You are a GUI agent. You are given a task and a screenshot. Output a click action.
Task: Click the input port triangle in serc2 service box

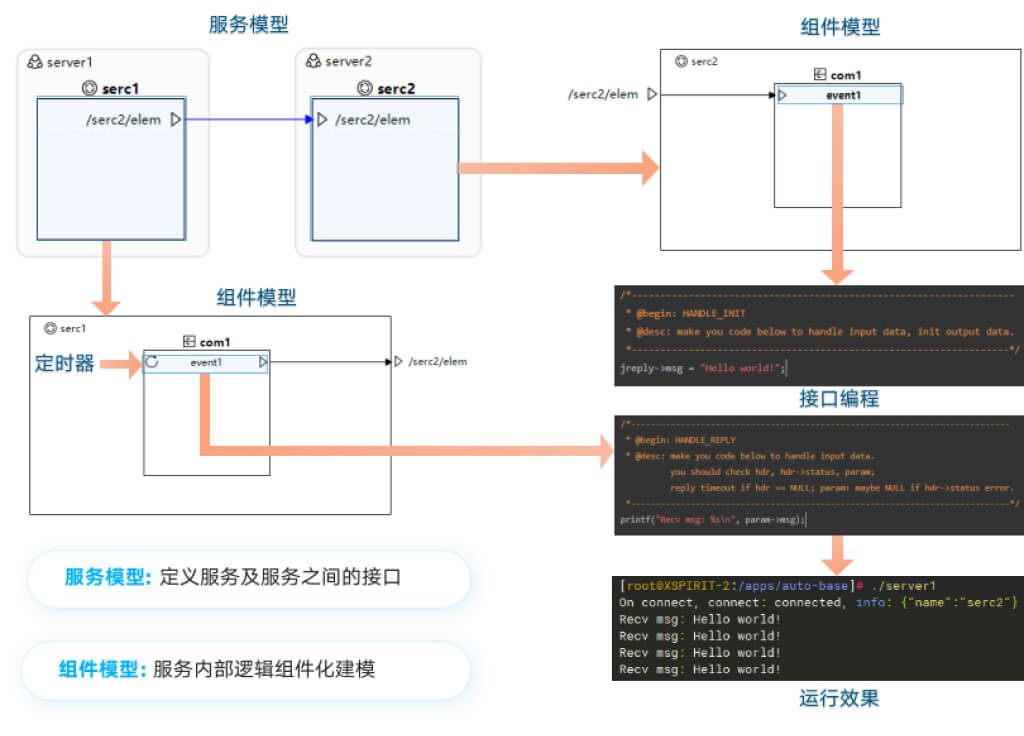pos(322,120)
